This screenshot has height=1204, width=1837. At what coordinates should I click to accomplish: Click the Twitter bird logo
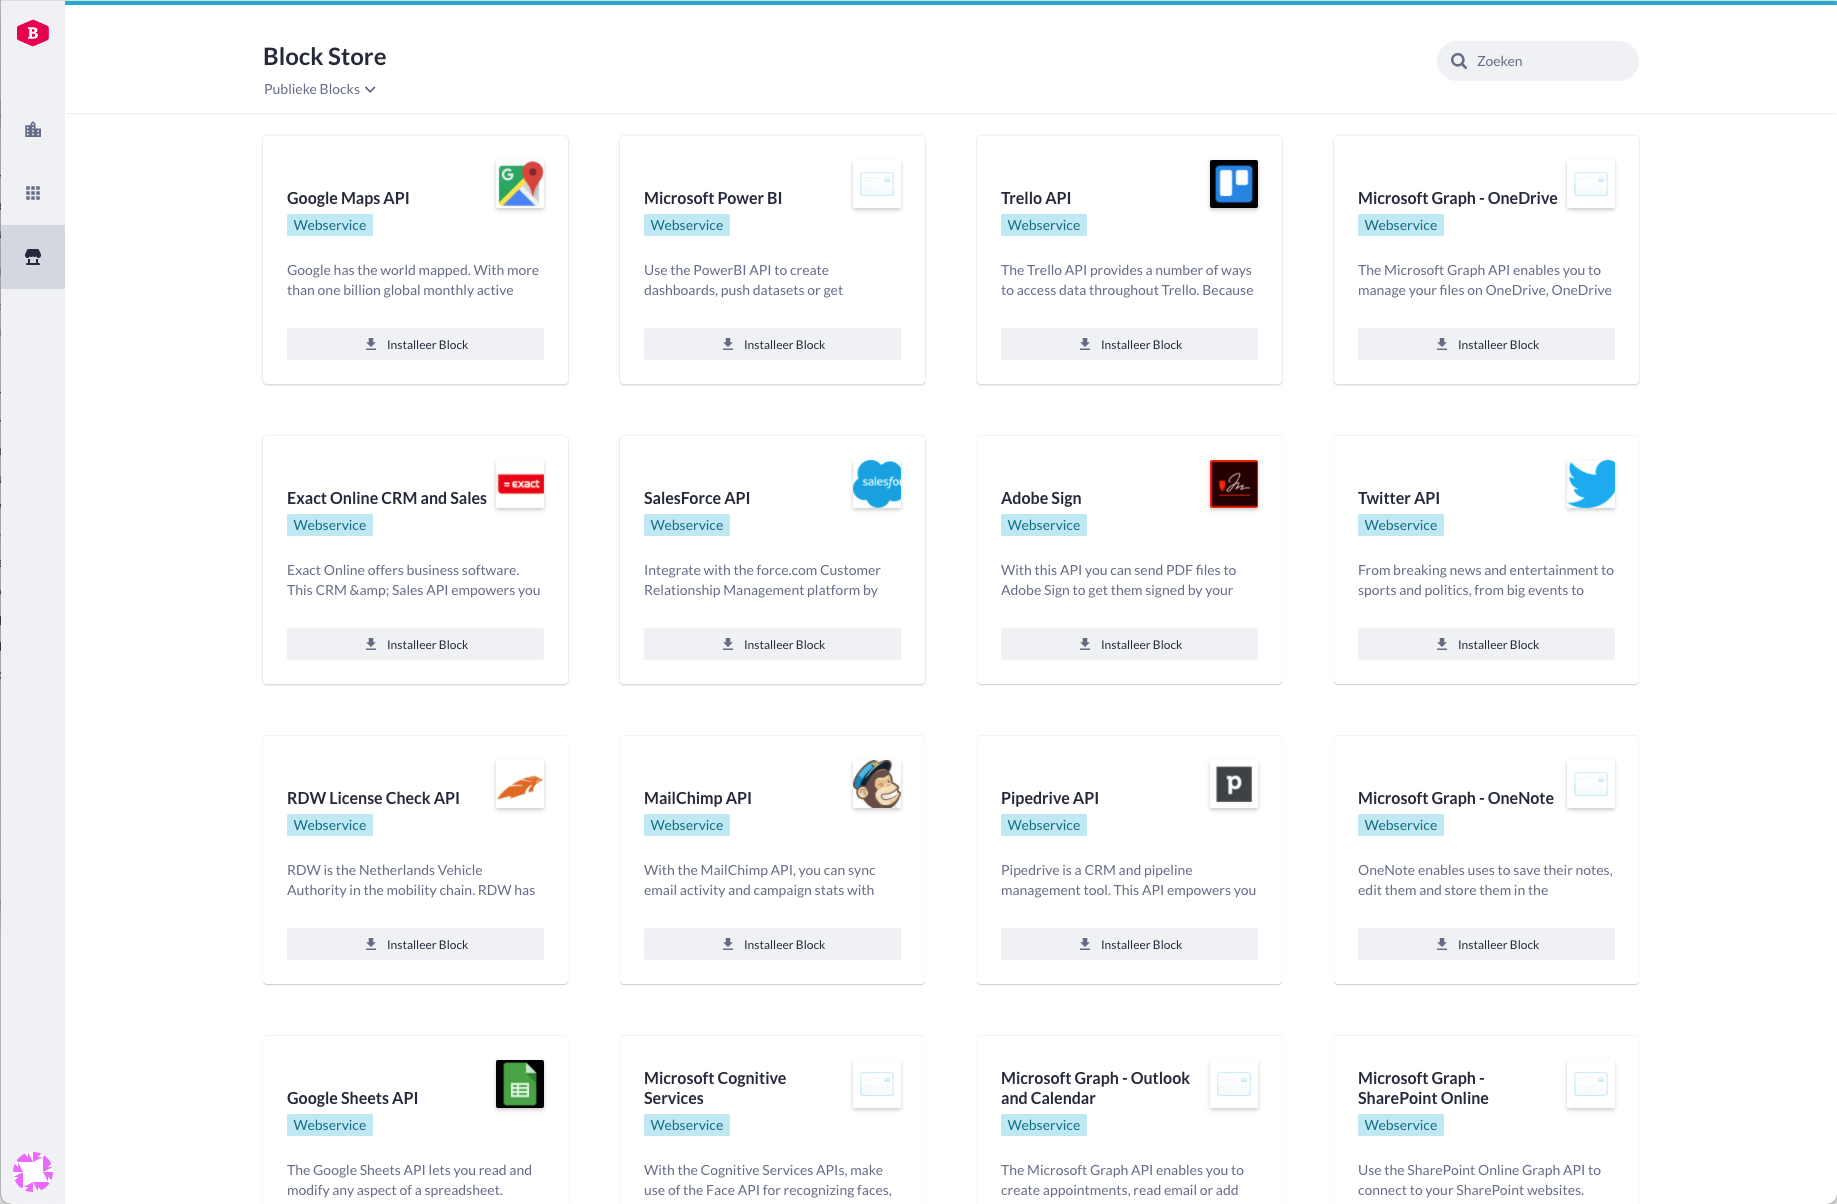(1590, 484)
